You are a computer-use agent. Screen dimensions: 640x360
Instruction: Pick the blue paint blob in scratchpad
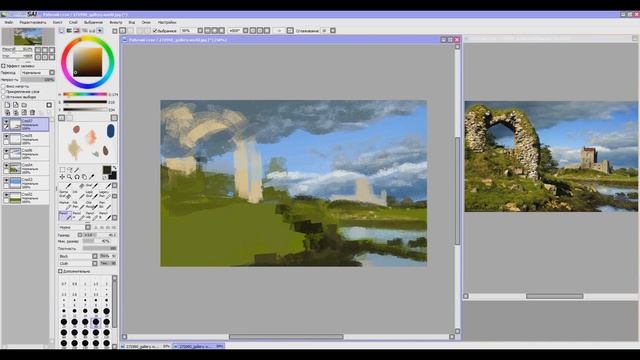click(111, 131)
